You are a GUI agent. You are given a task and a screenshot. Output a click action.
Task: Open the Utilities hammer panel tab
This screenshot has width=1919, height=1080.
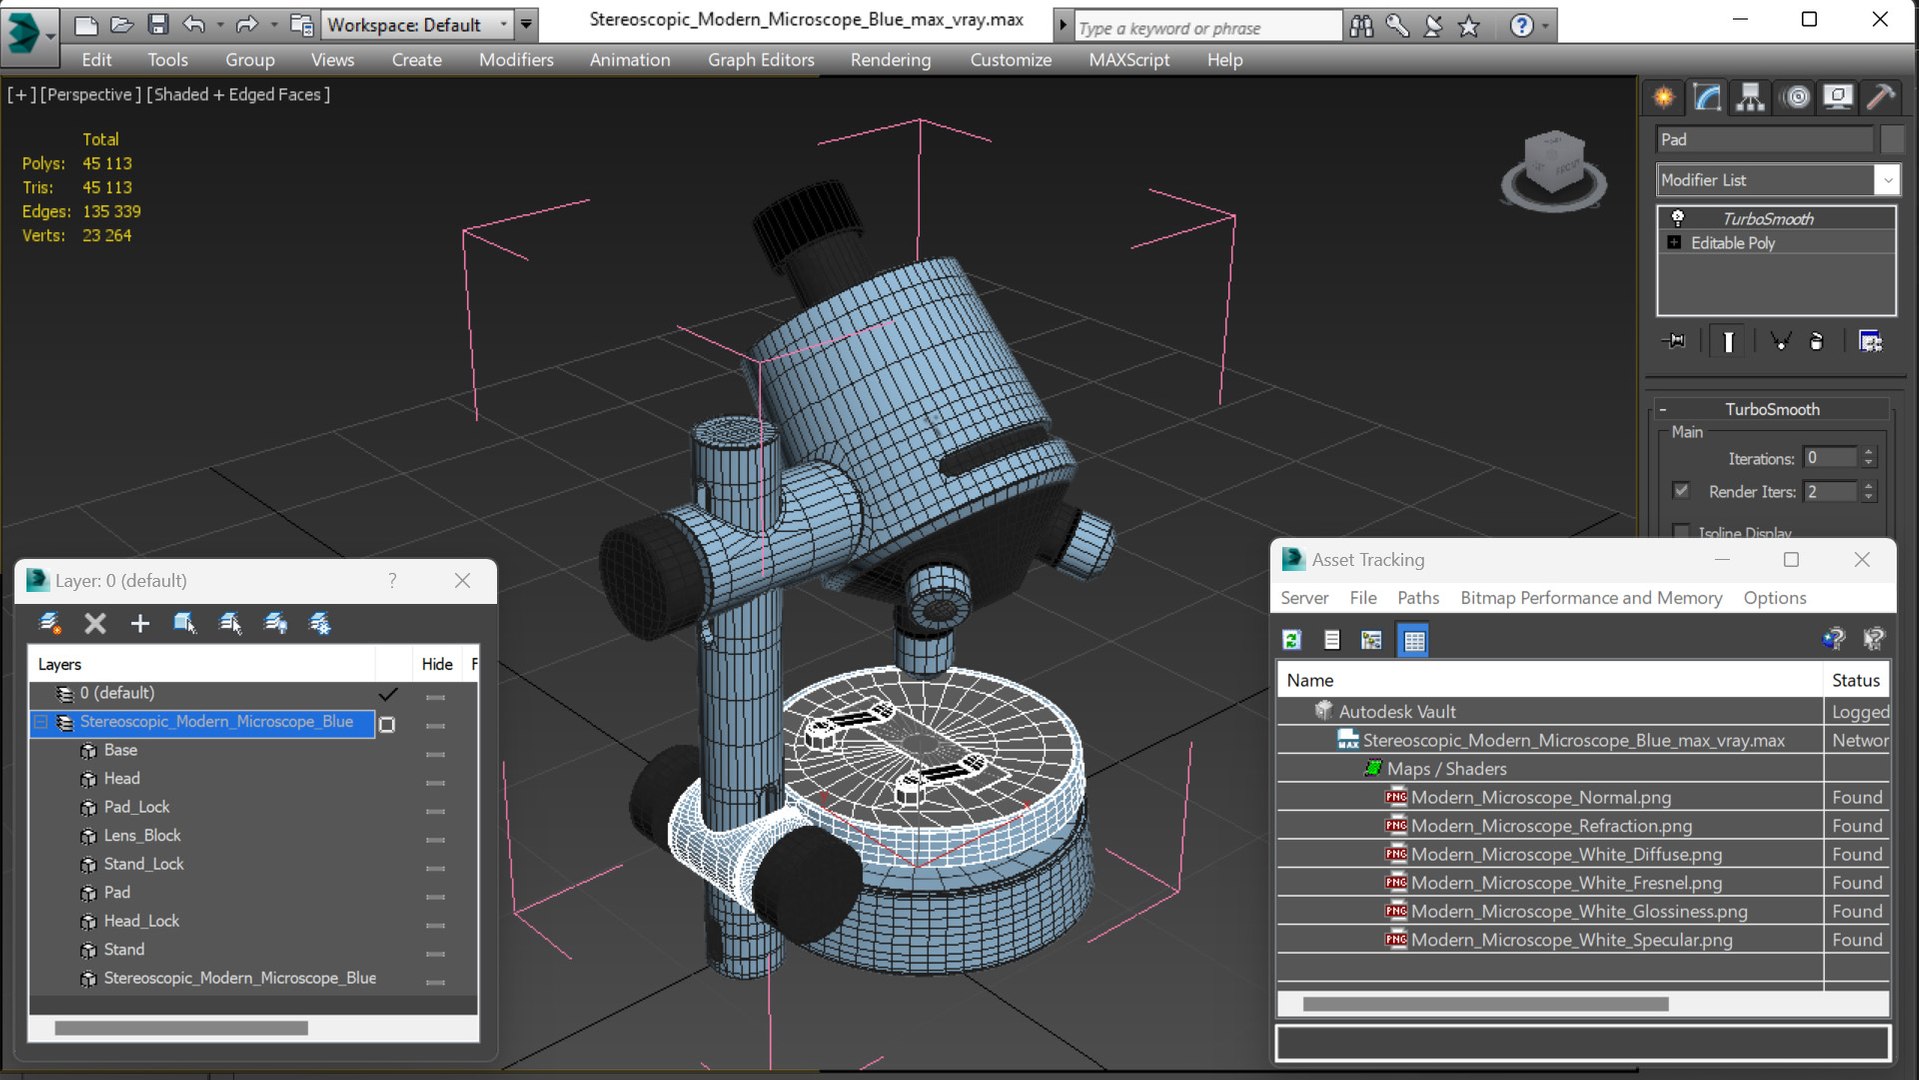(x=1881, y=97)
